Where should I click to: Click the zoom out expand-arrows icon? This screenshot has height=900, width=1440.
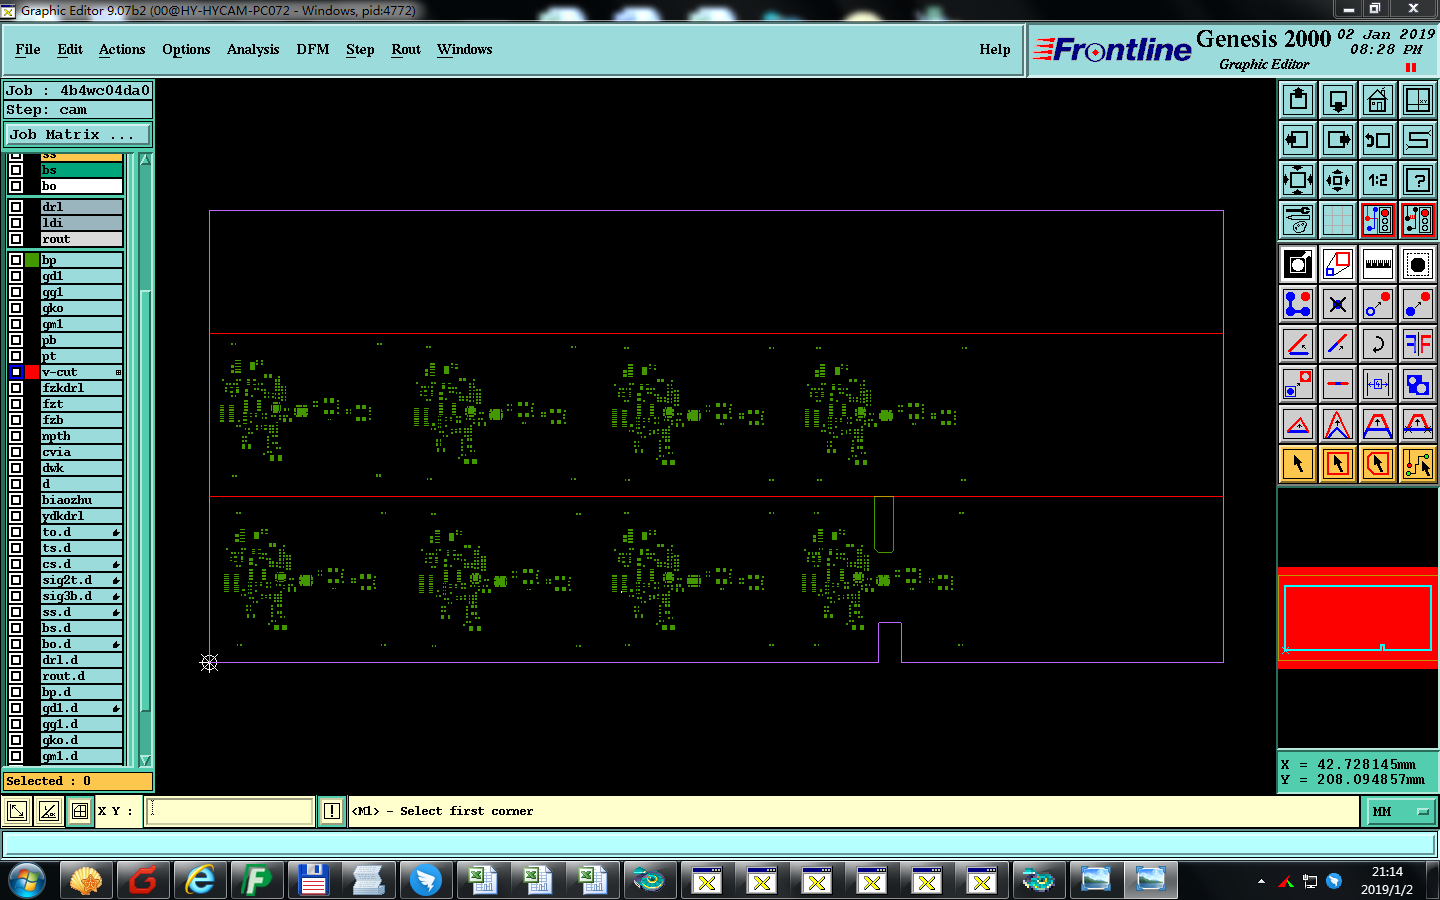pos(1298,180)
